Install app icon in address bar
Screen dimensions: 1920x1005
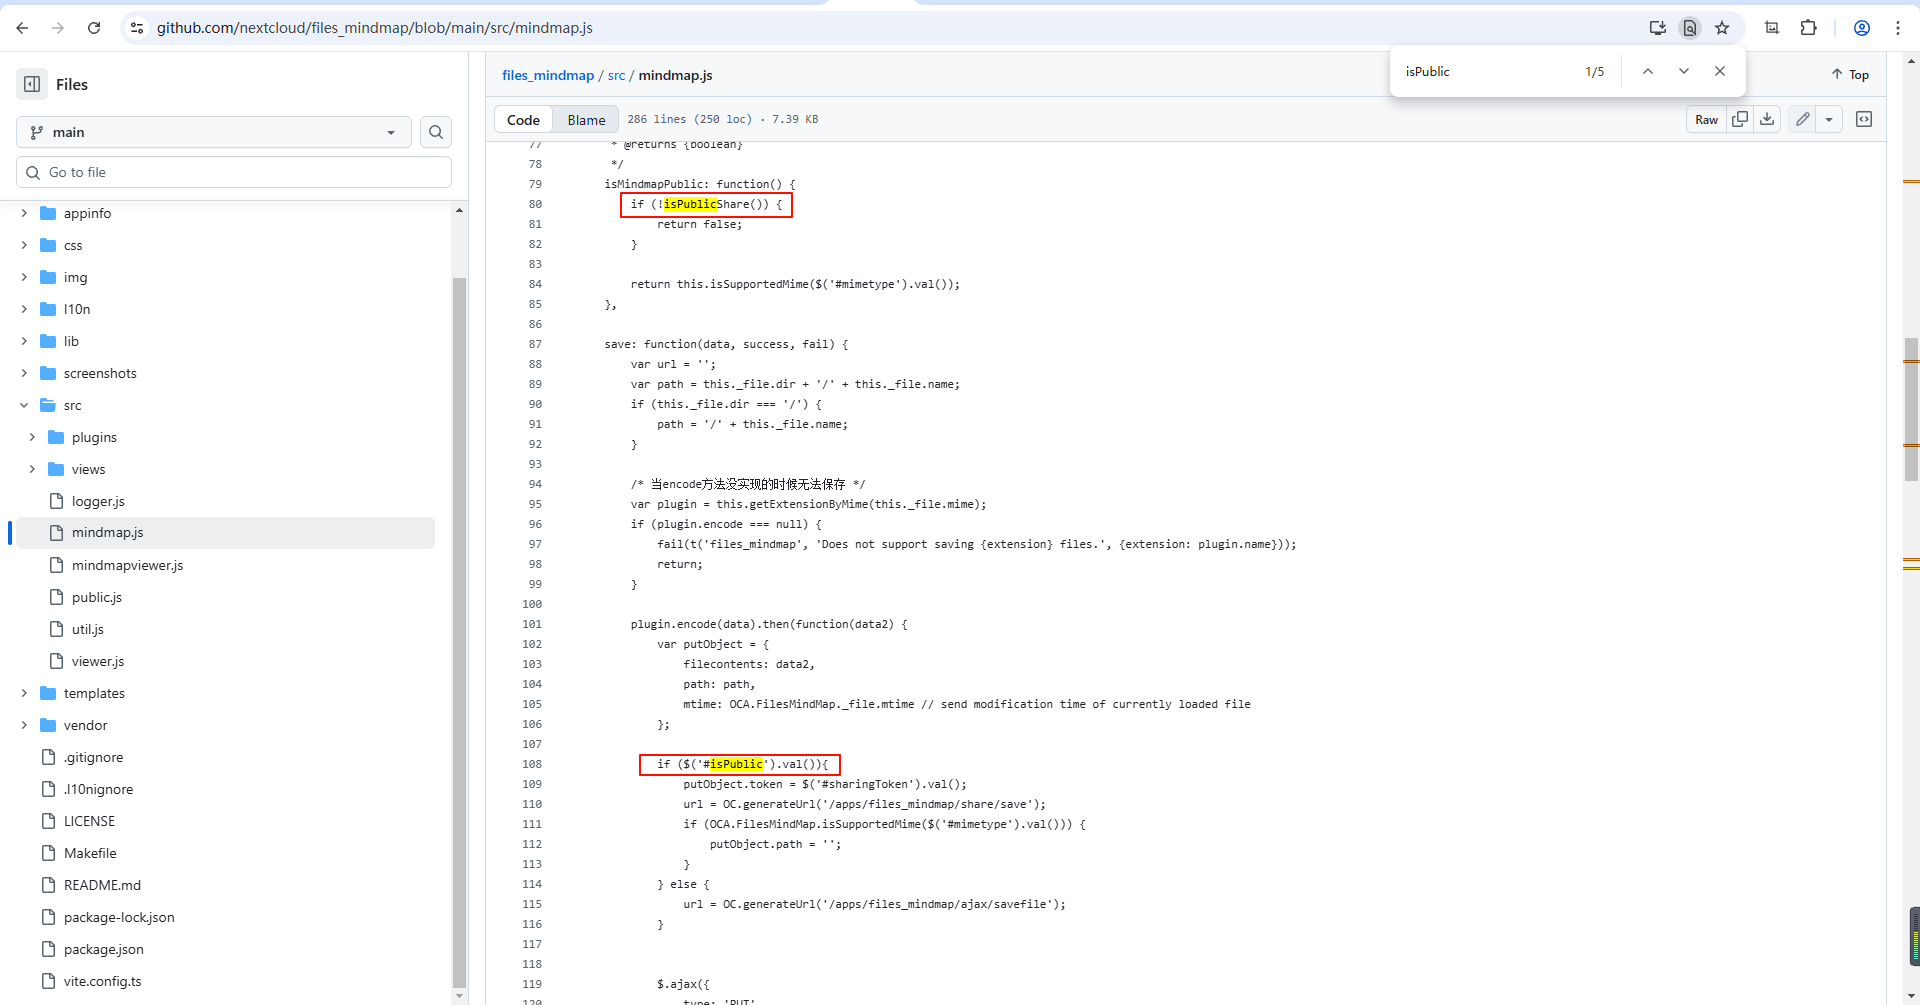point(1657,28)
